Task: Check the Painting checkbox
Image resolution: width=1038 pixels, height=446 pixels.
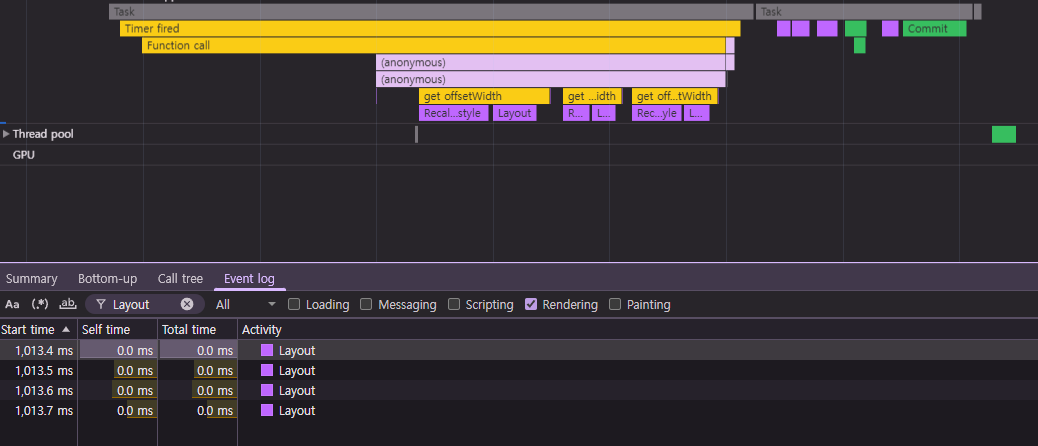Action: click(615, 304)
